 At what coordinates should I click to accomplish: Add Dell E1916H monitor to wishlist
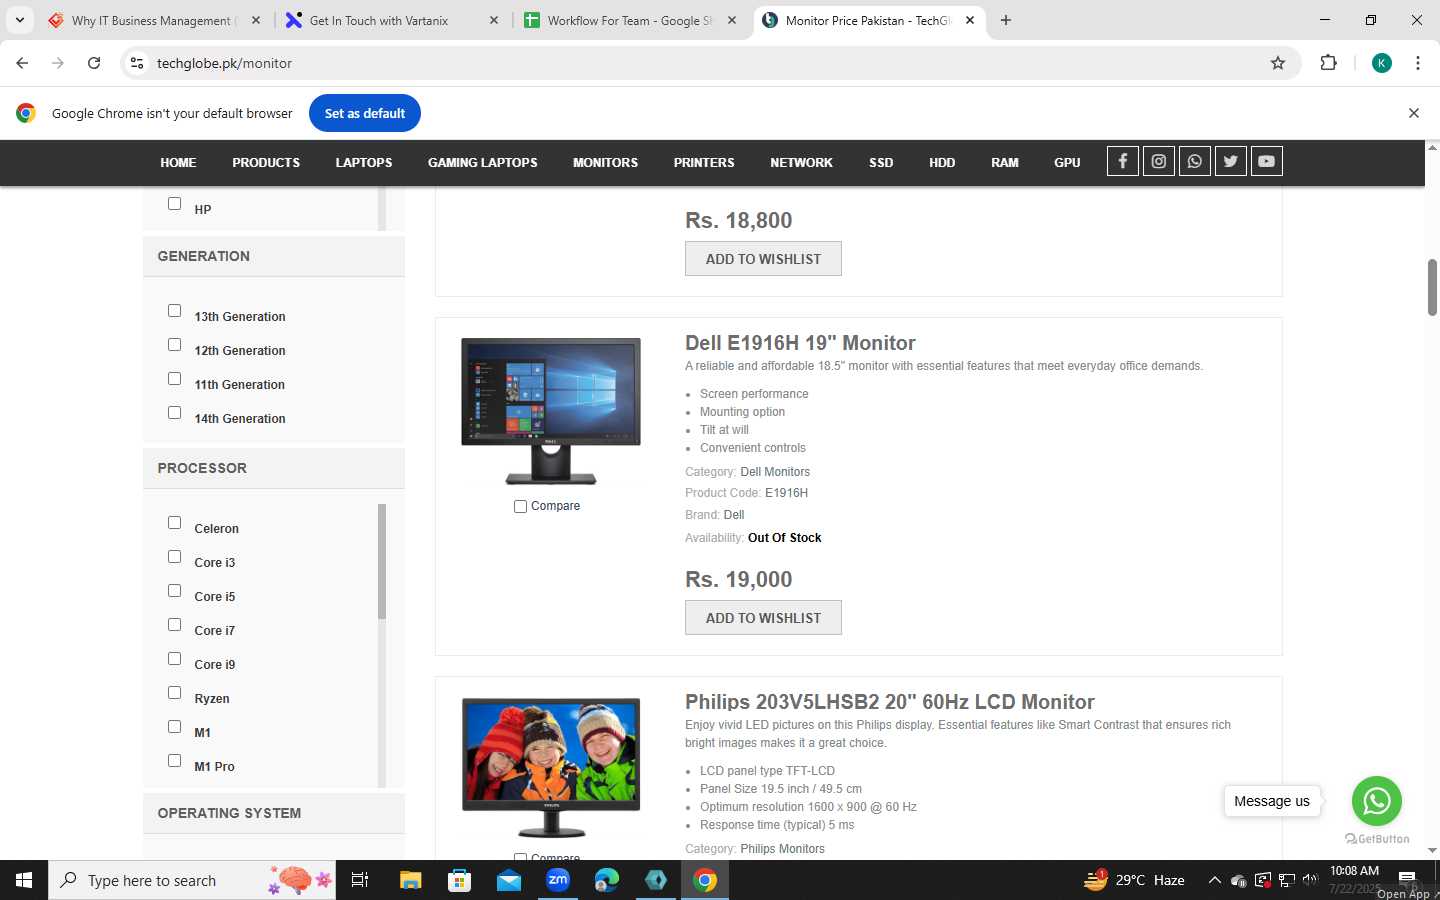click(763, 618)
